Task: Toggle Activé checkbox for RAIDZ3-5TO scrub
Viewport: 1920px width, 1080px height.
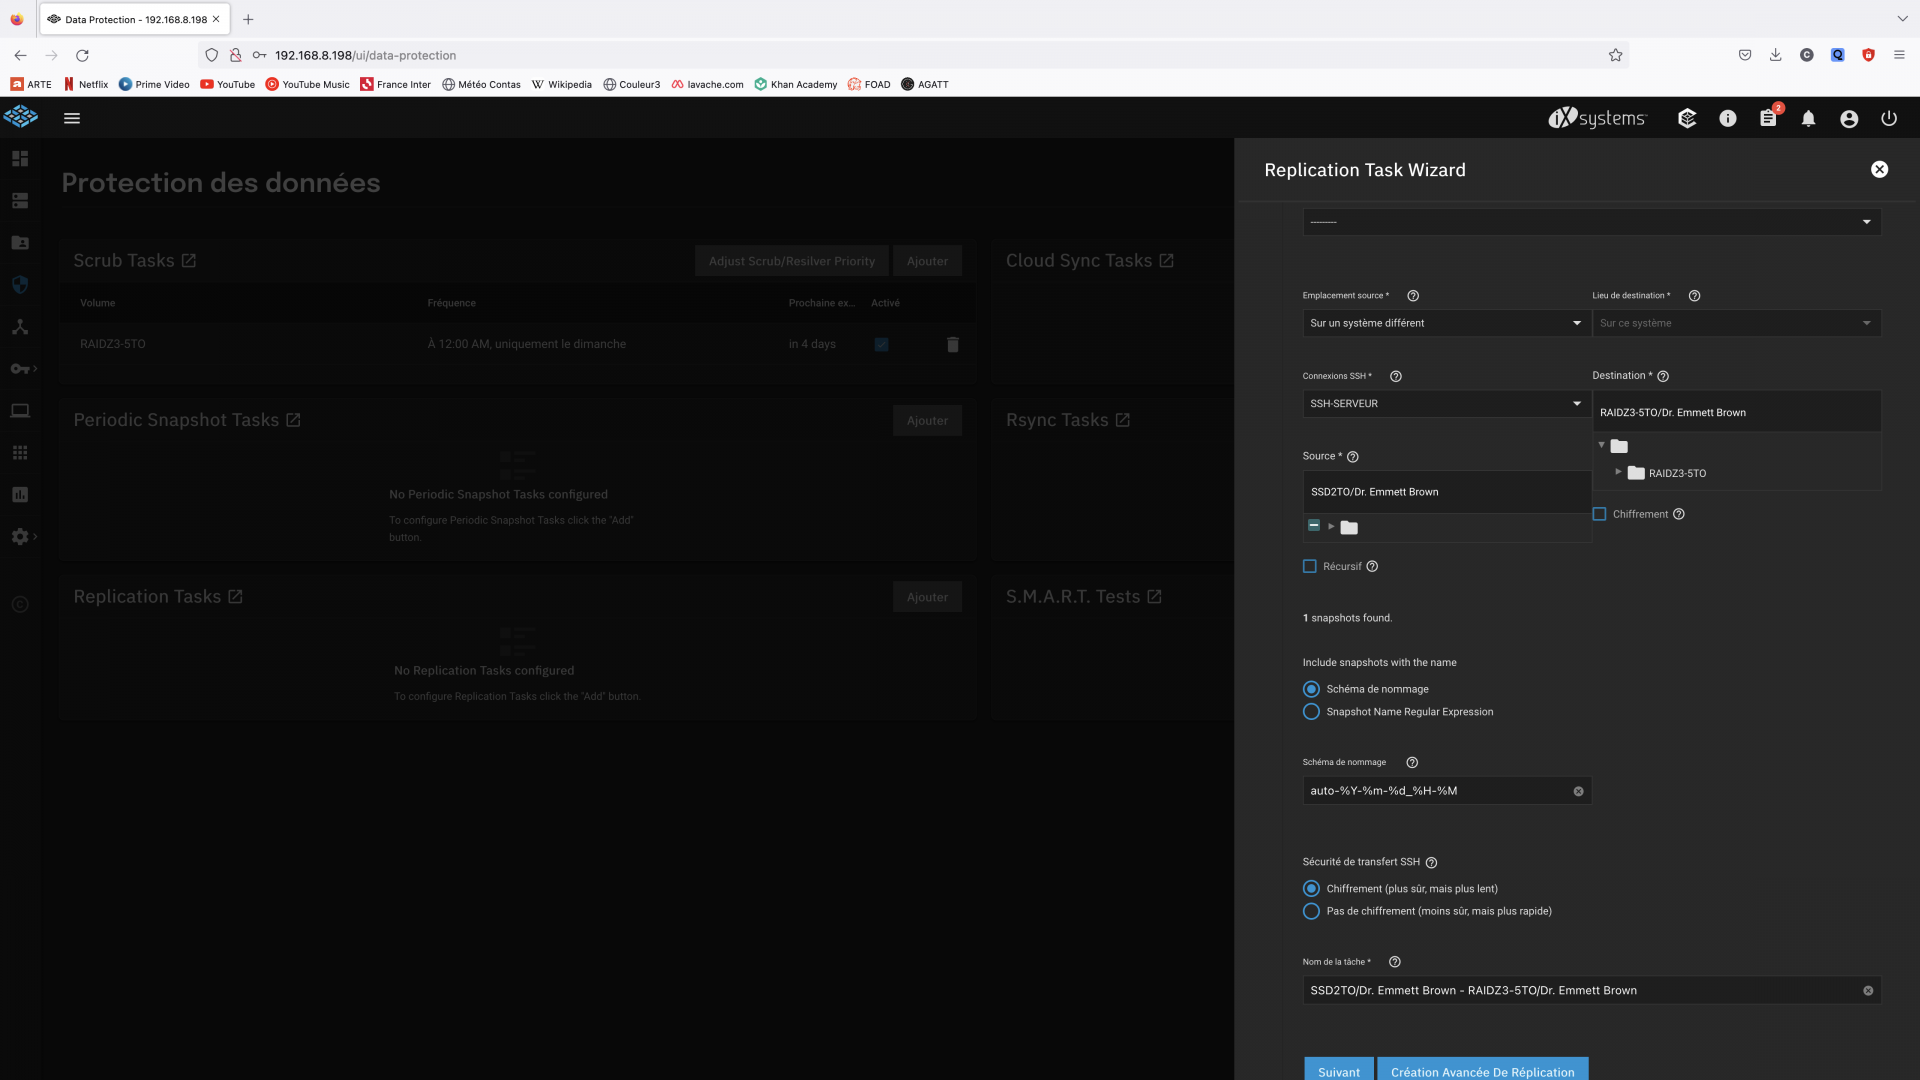Action: point(881,344)
